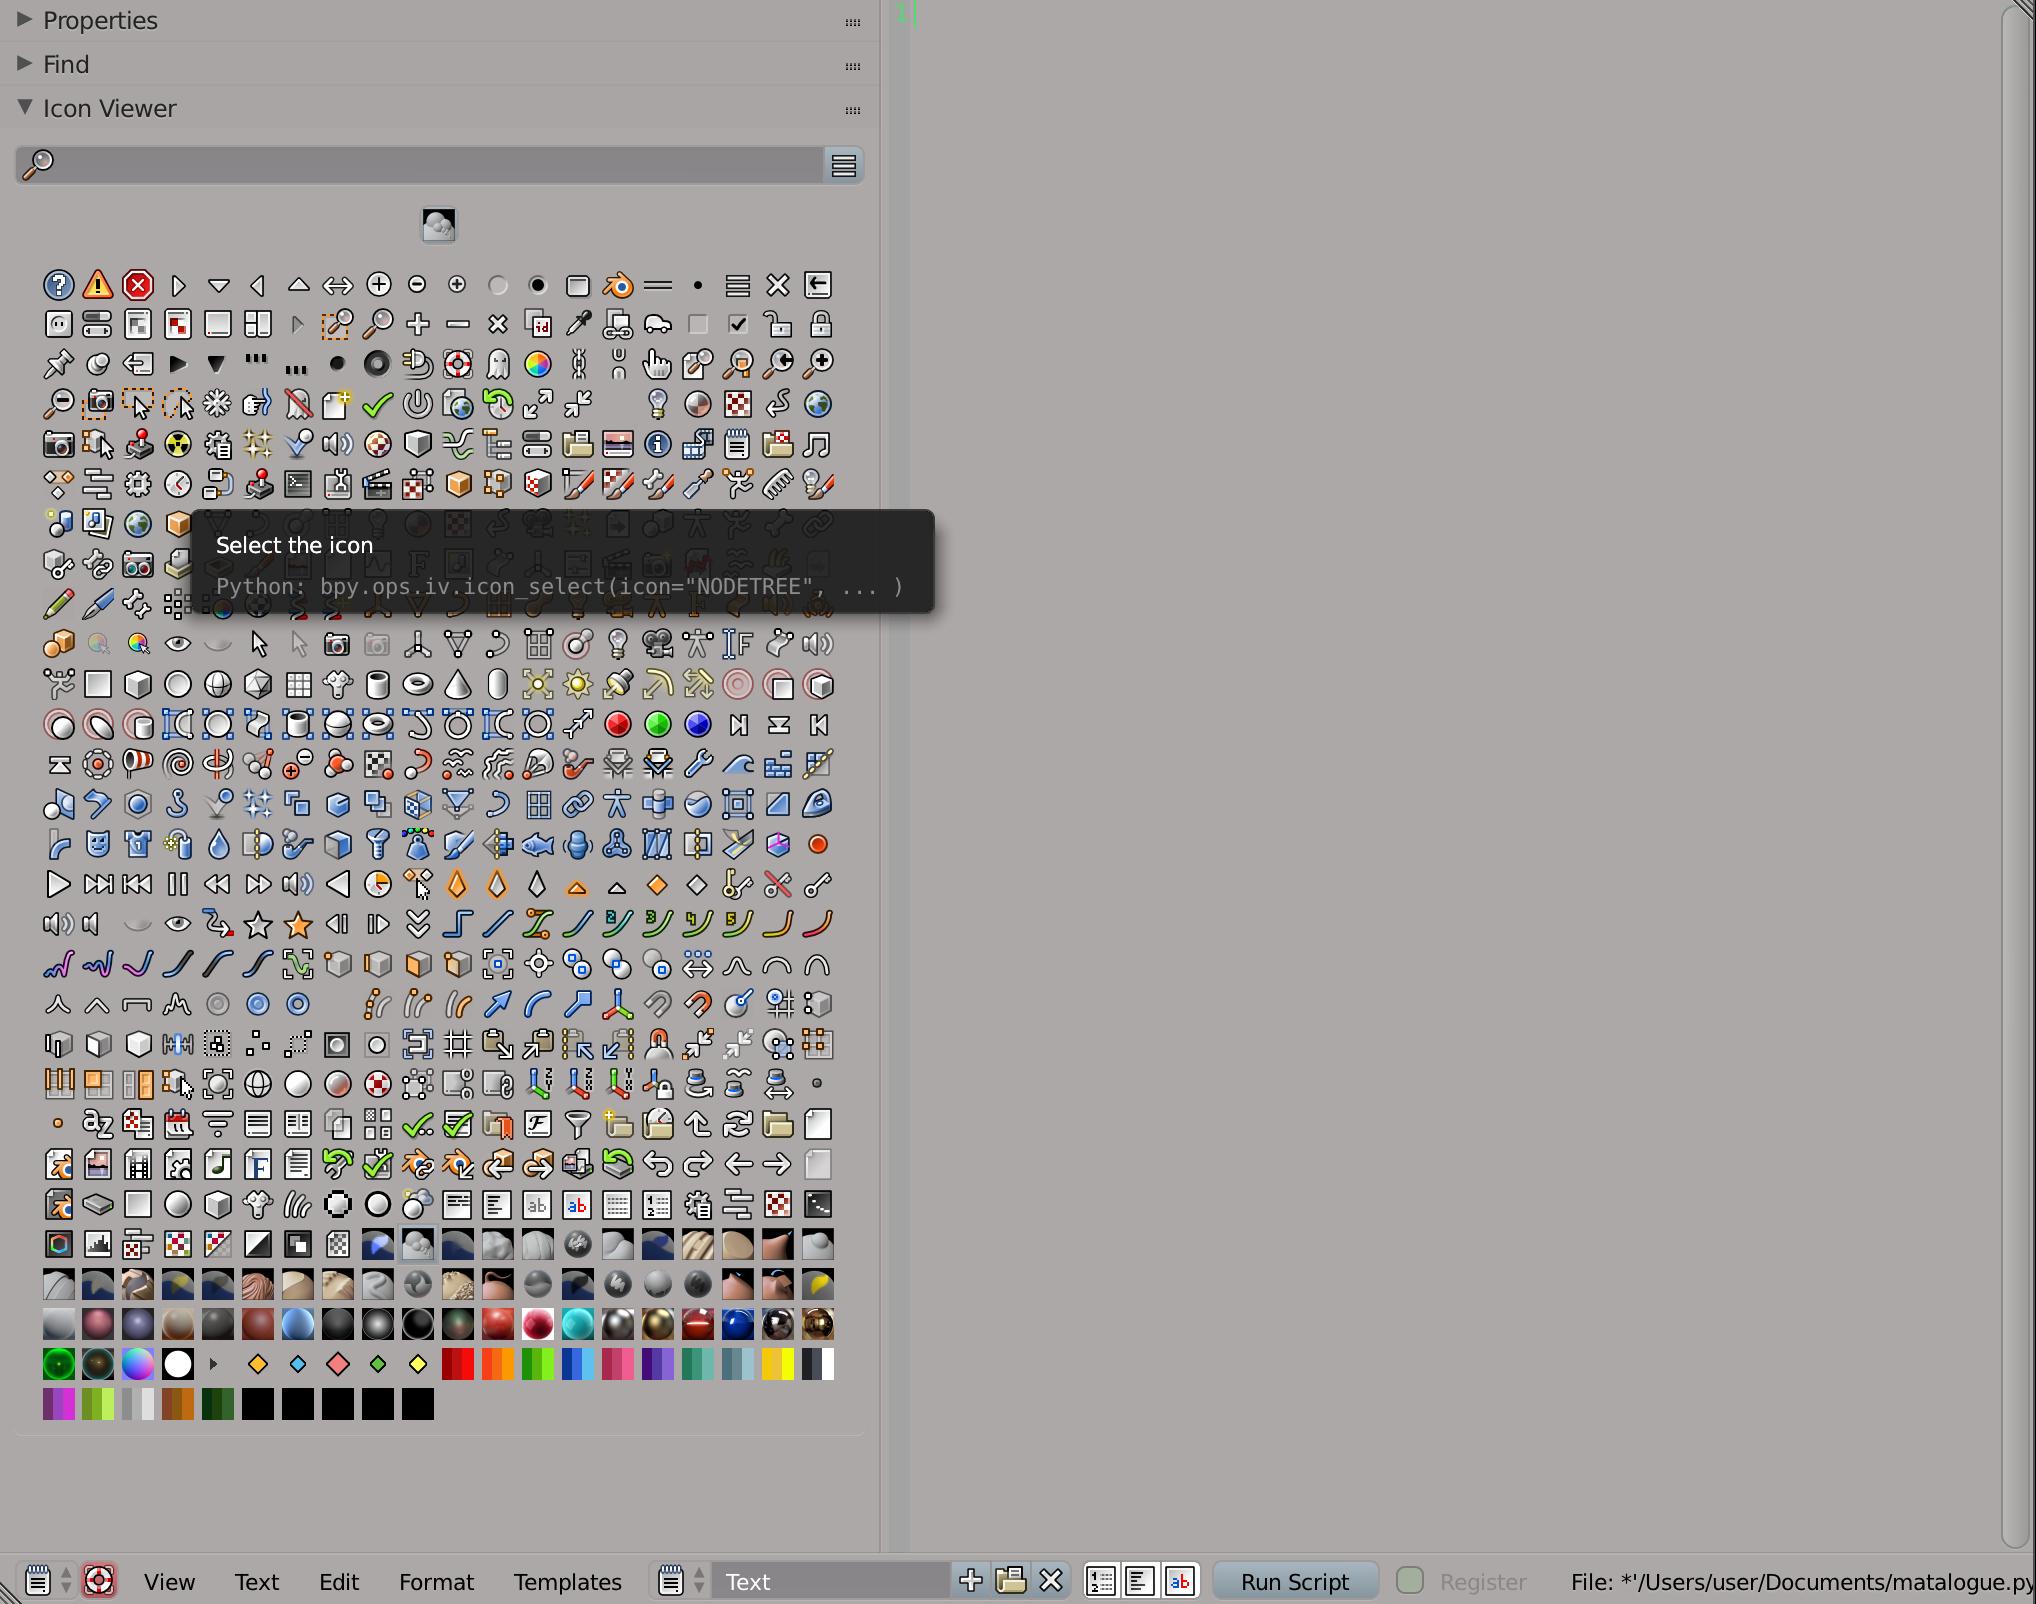Image resolution: width=2036 pixels, height=1604 pixels.
Task: Expand the Find panel
Action: click(65, 63)
